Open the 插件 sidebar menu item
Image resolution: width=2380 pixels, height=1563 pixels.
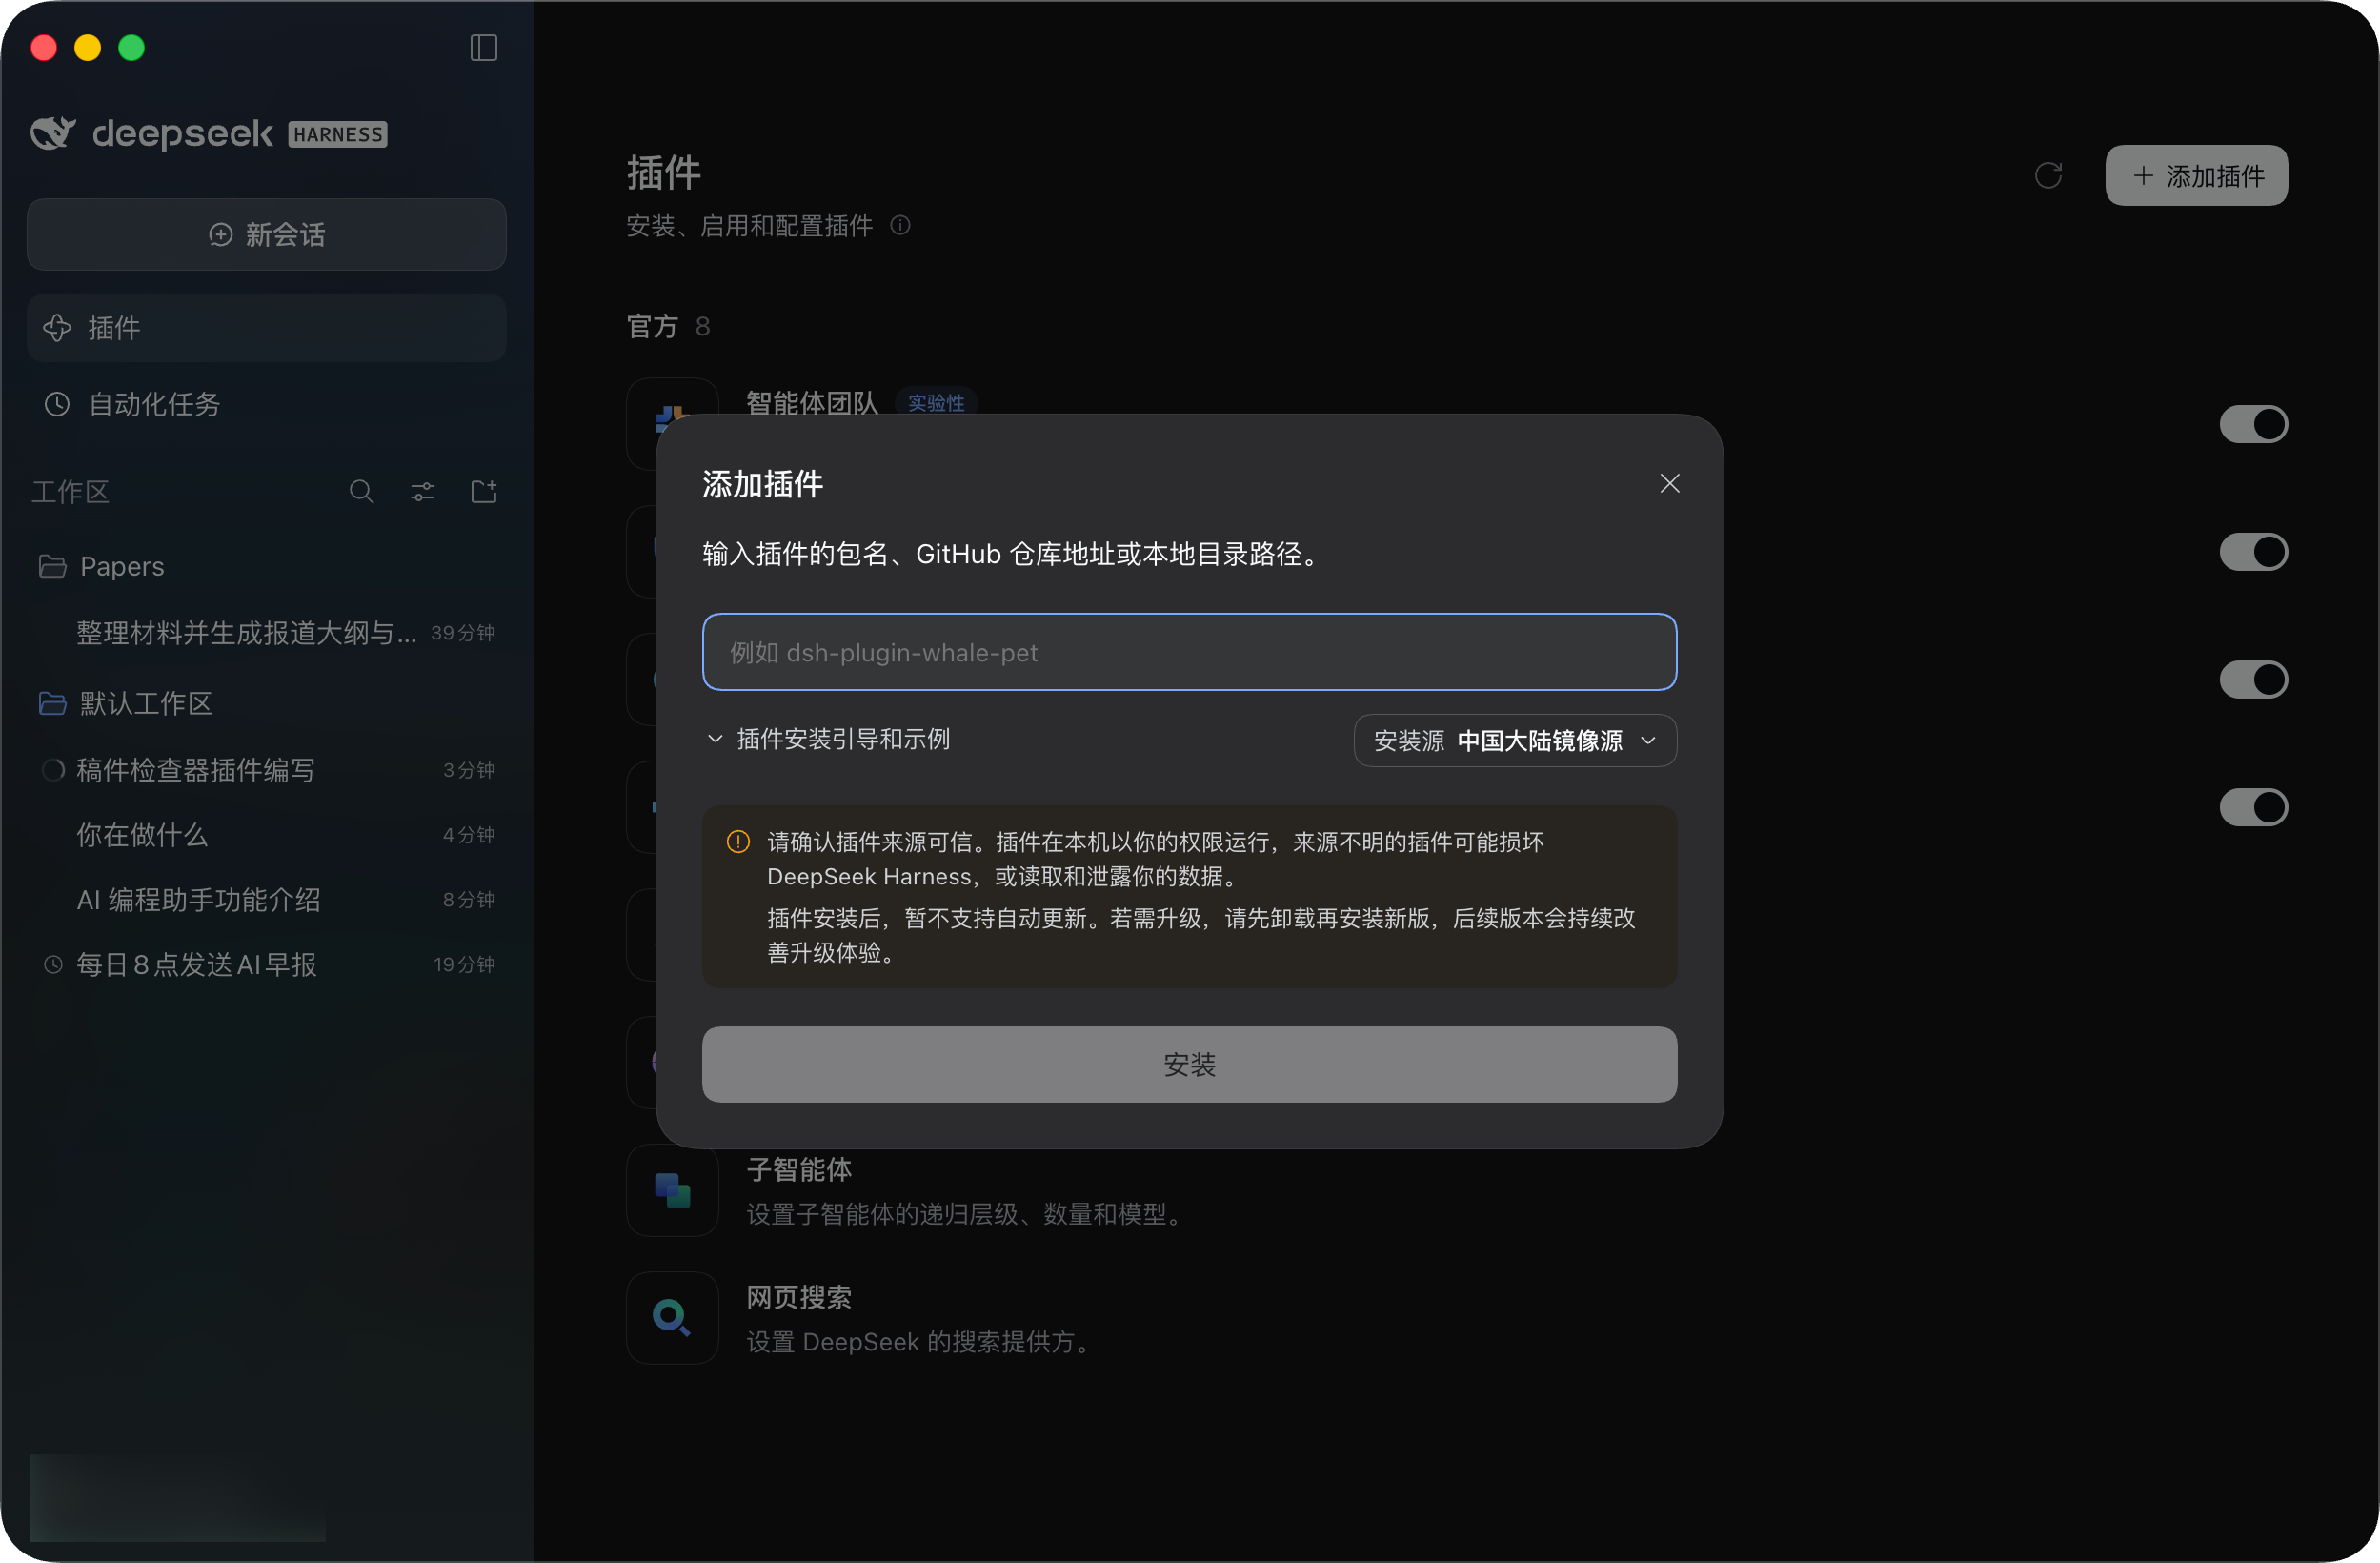266,328
